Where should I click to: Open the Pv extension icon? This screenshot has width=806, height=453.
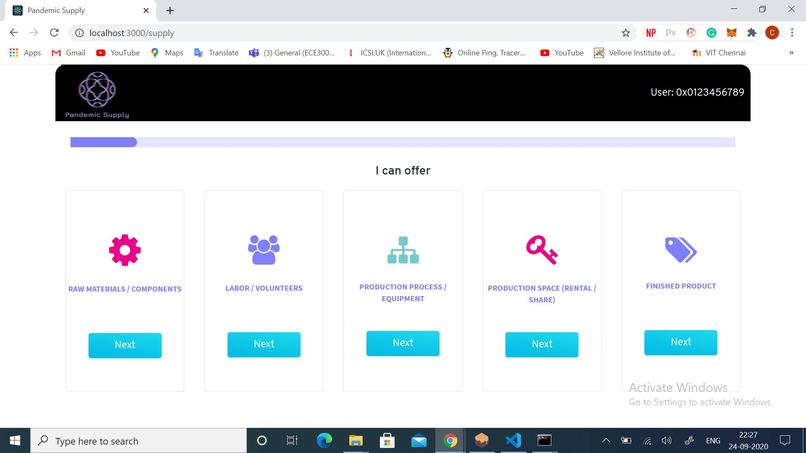(x=671, y=33)
